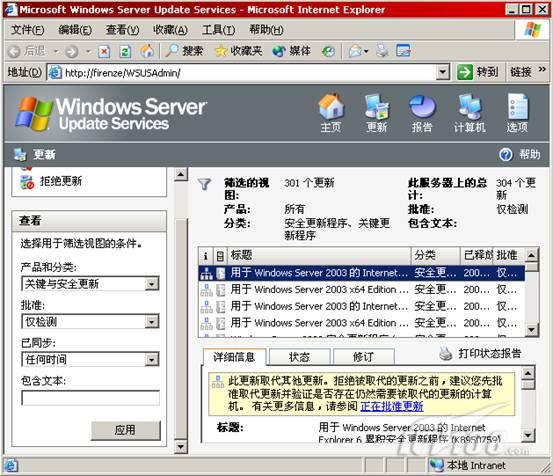Select the highlighted Windows Server 2003 Internet row
Screen dimensions: 553x476
click(361, 273)
